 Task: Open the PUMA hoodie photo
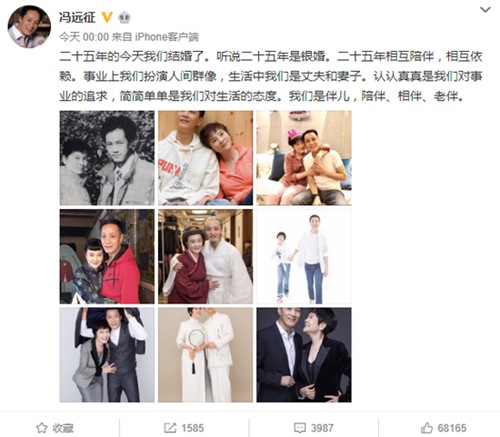point(205,158)
